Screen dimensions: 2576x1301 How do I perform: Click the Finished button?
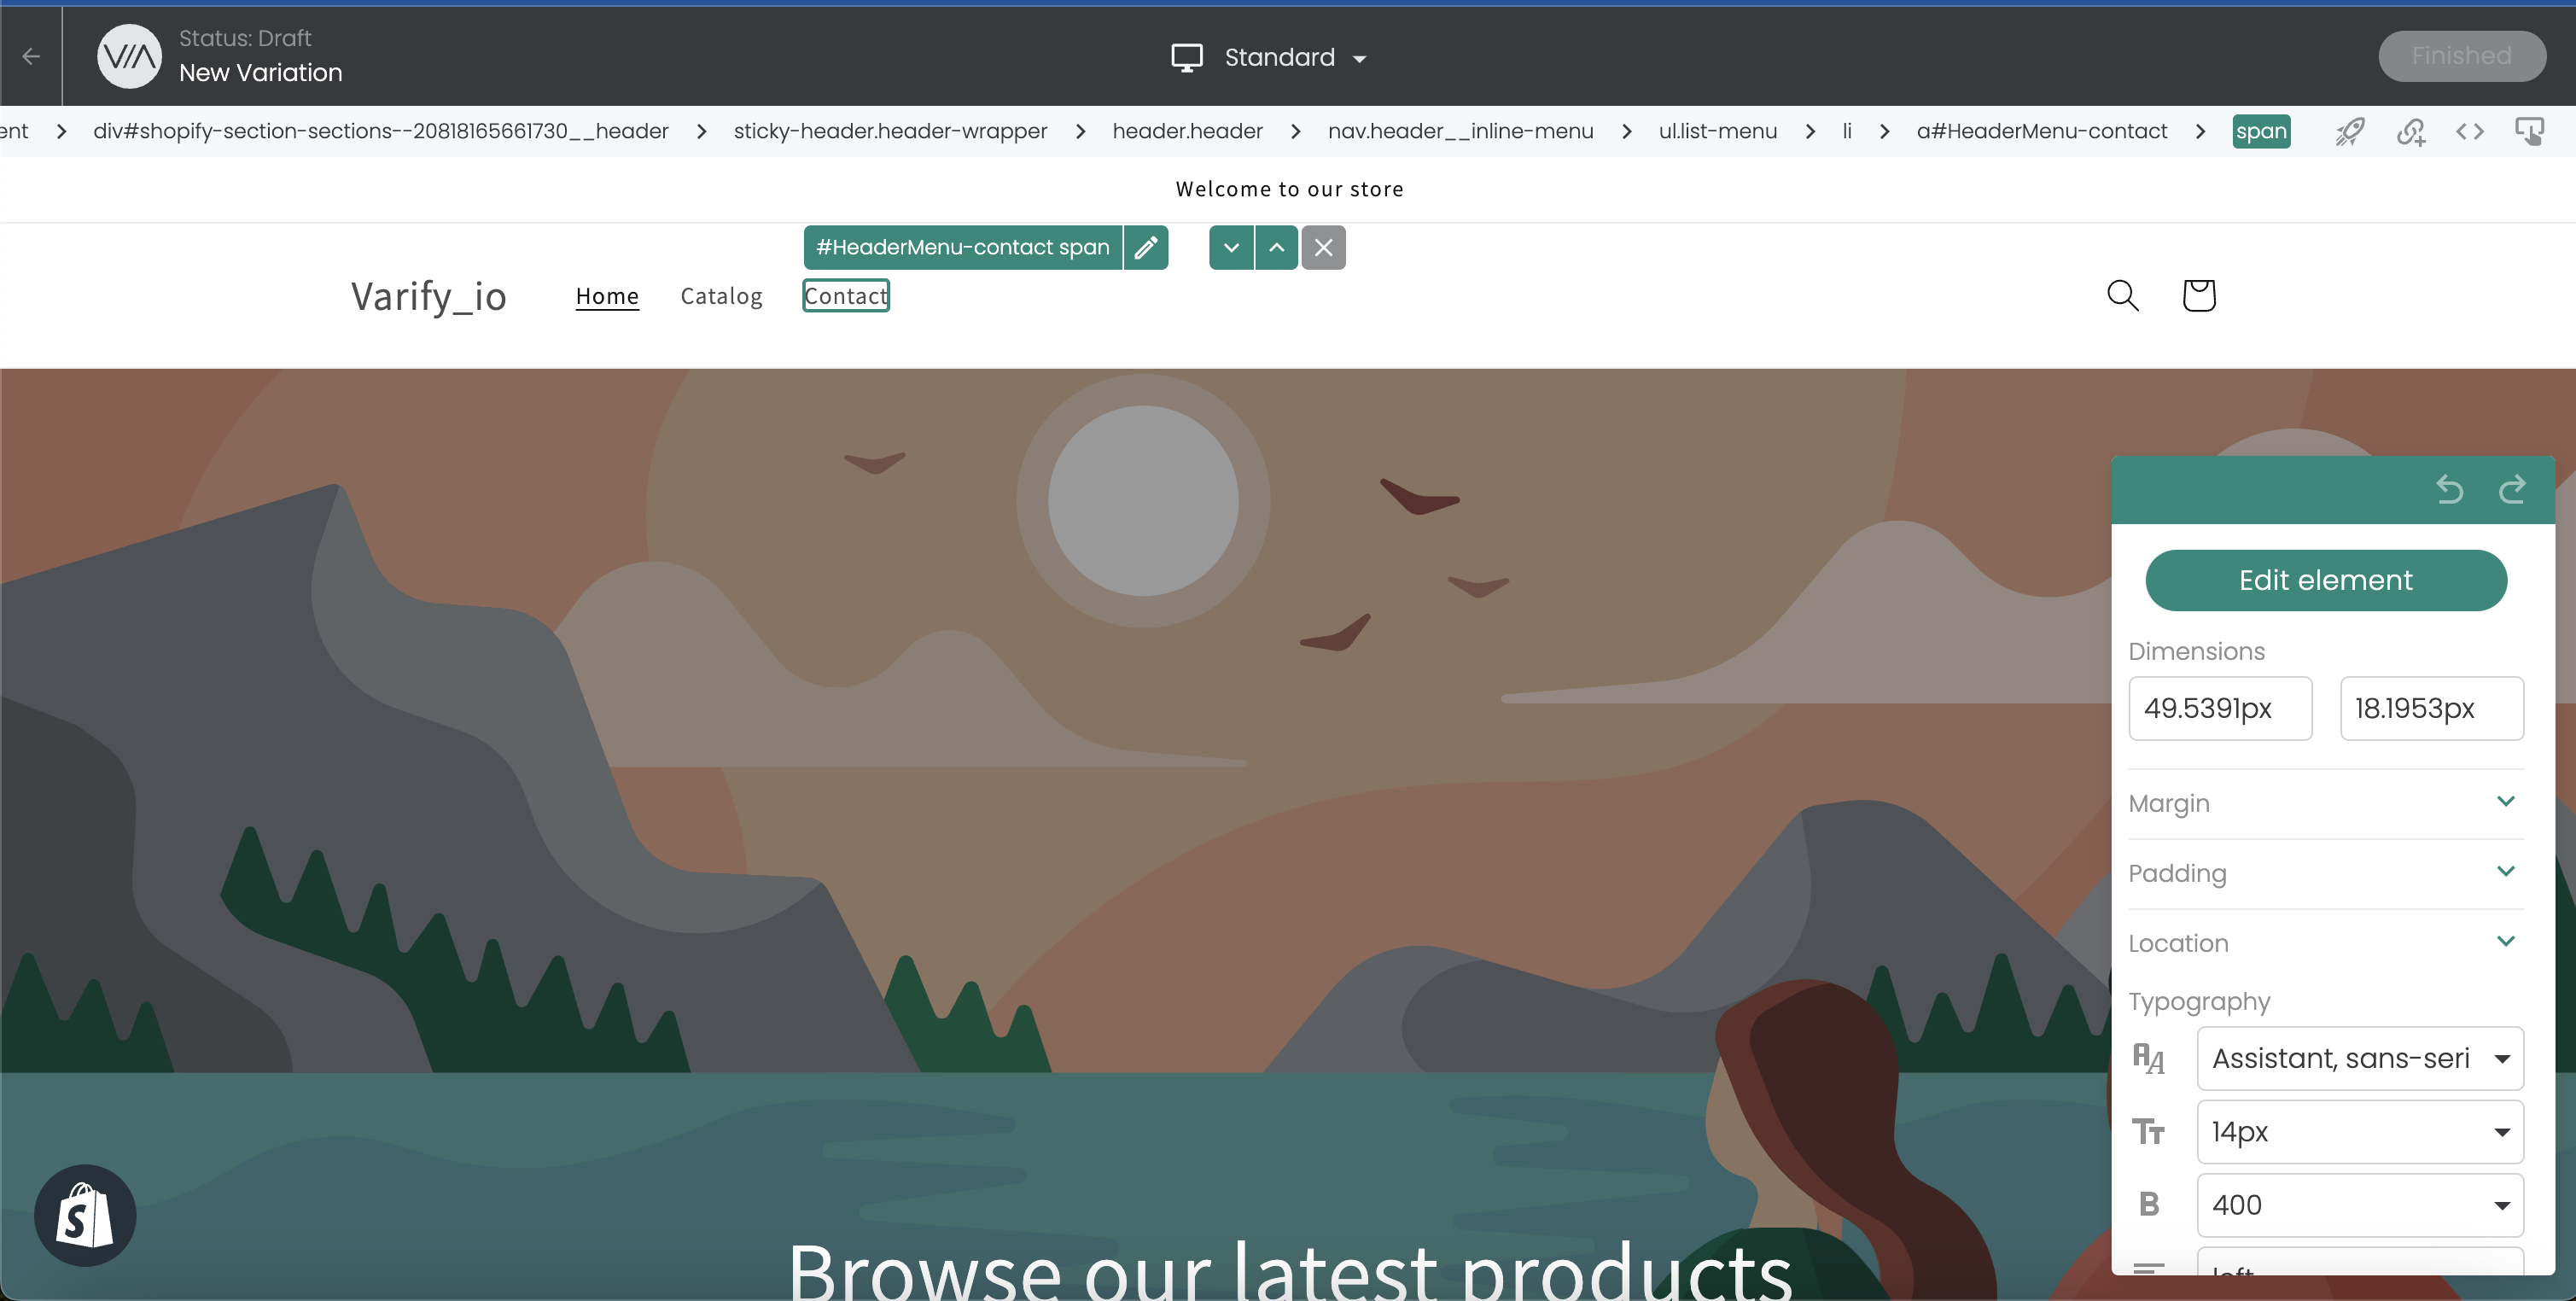[x=2461, y=56]
